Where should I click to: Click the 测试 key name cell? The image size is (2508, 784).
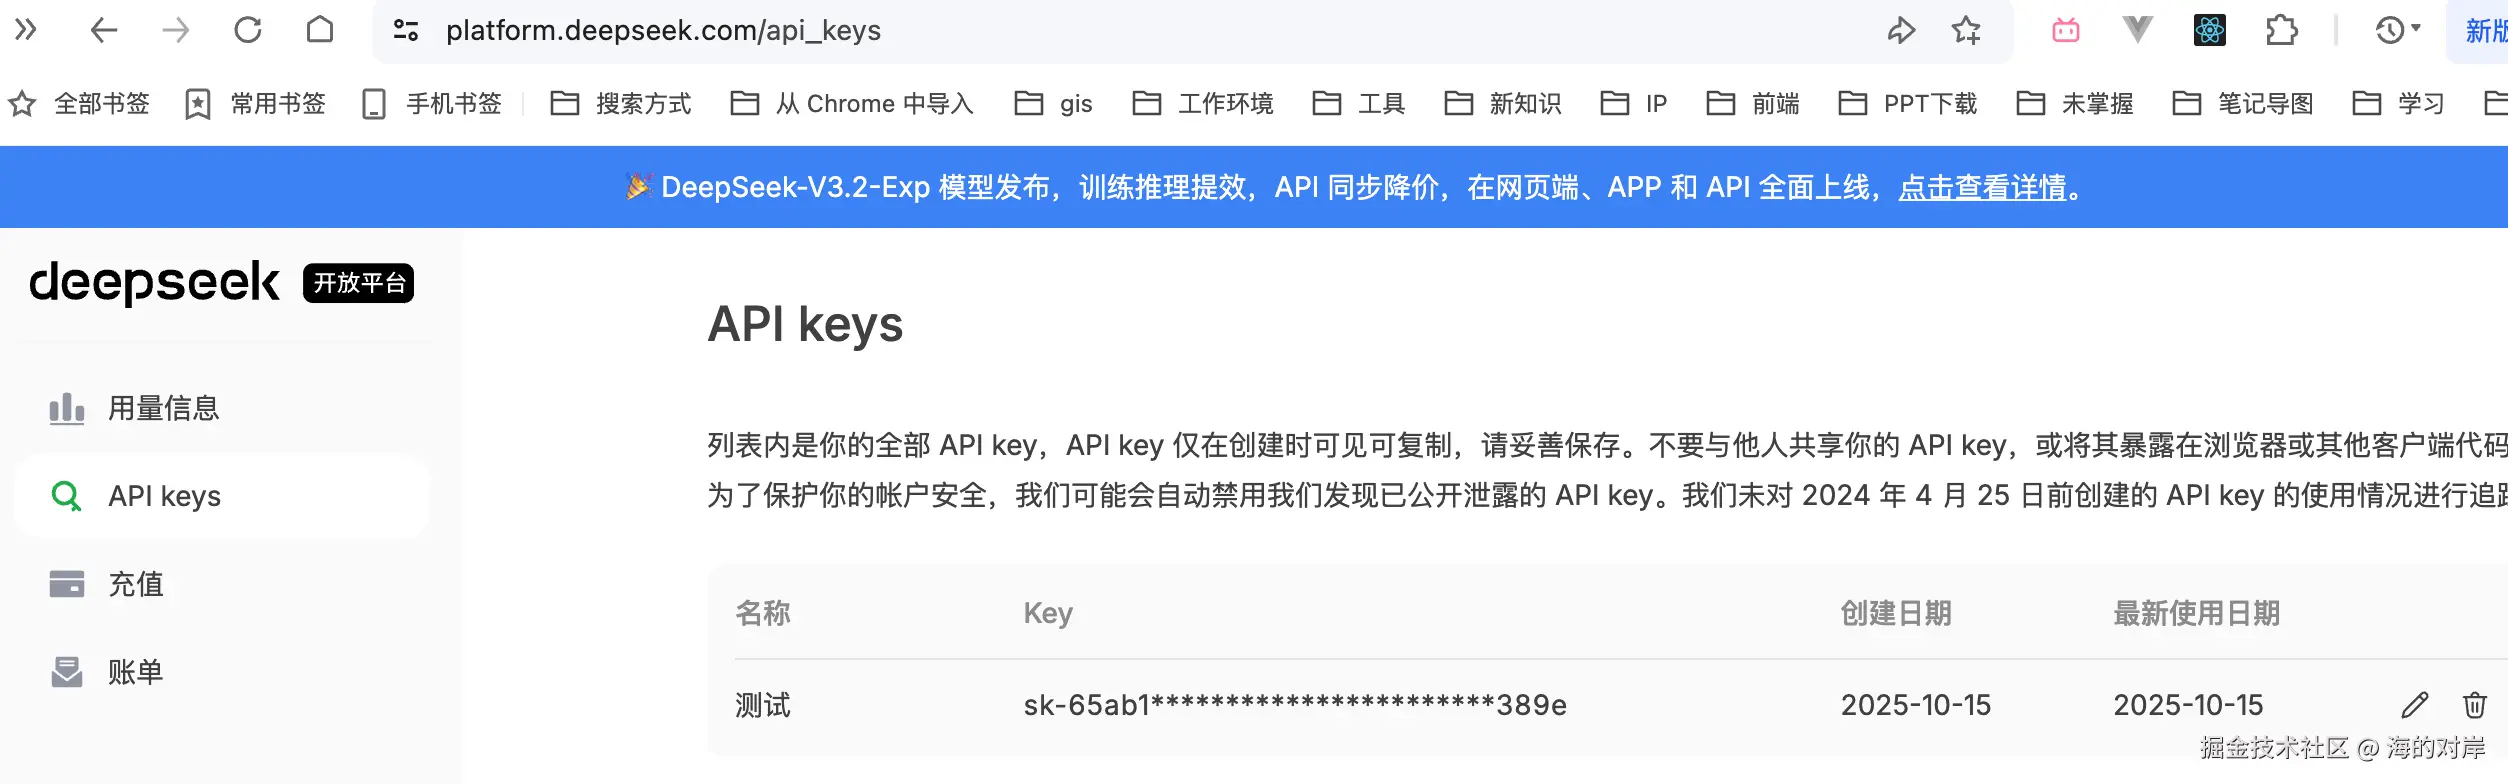click(763, 705)
